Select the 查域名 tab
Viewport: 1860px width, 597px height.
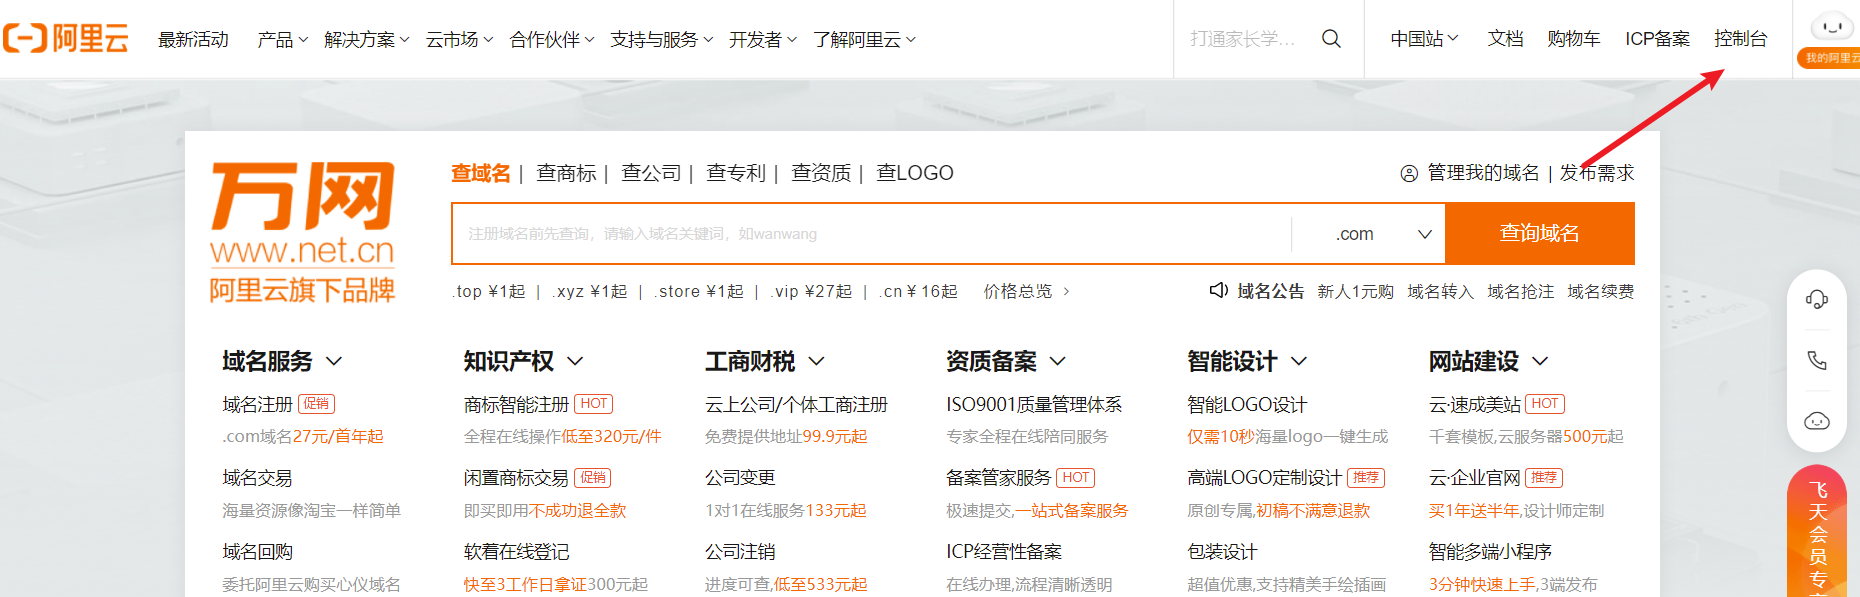[x=481, y=173]
